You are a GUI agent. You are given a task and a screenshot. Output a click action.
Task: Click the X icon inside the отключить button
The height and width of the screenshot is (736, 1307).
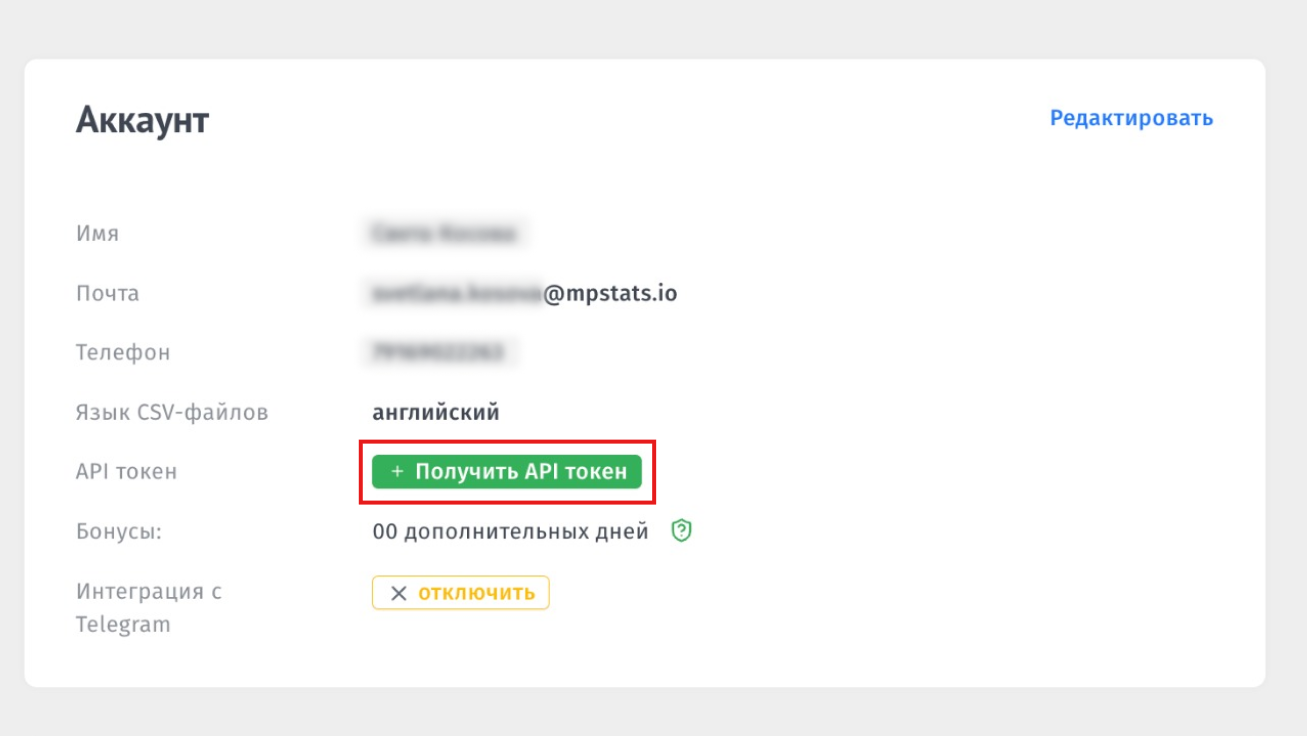pos(398,593)
